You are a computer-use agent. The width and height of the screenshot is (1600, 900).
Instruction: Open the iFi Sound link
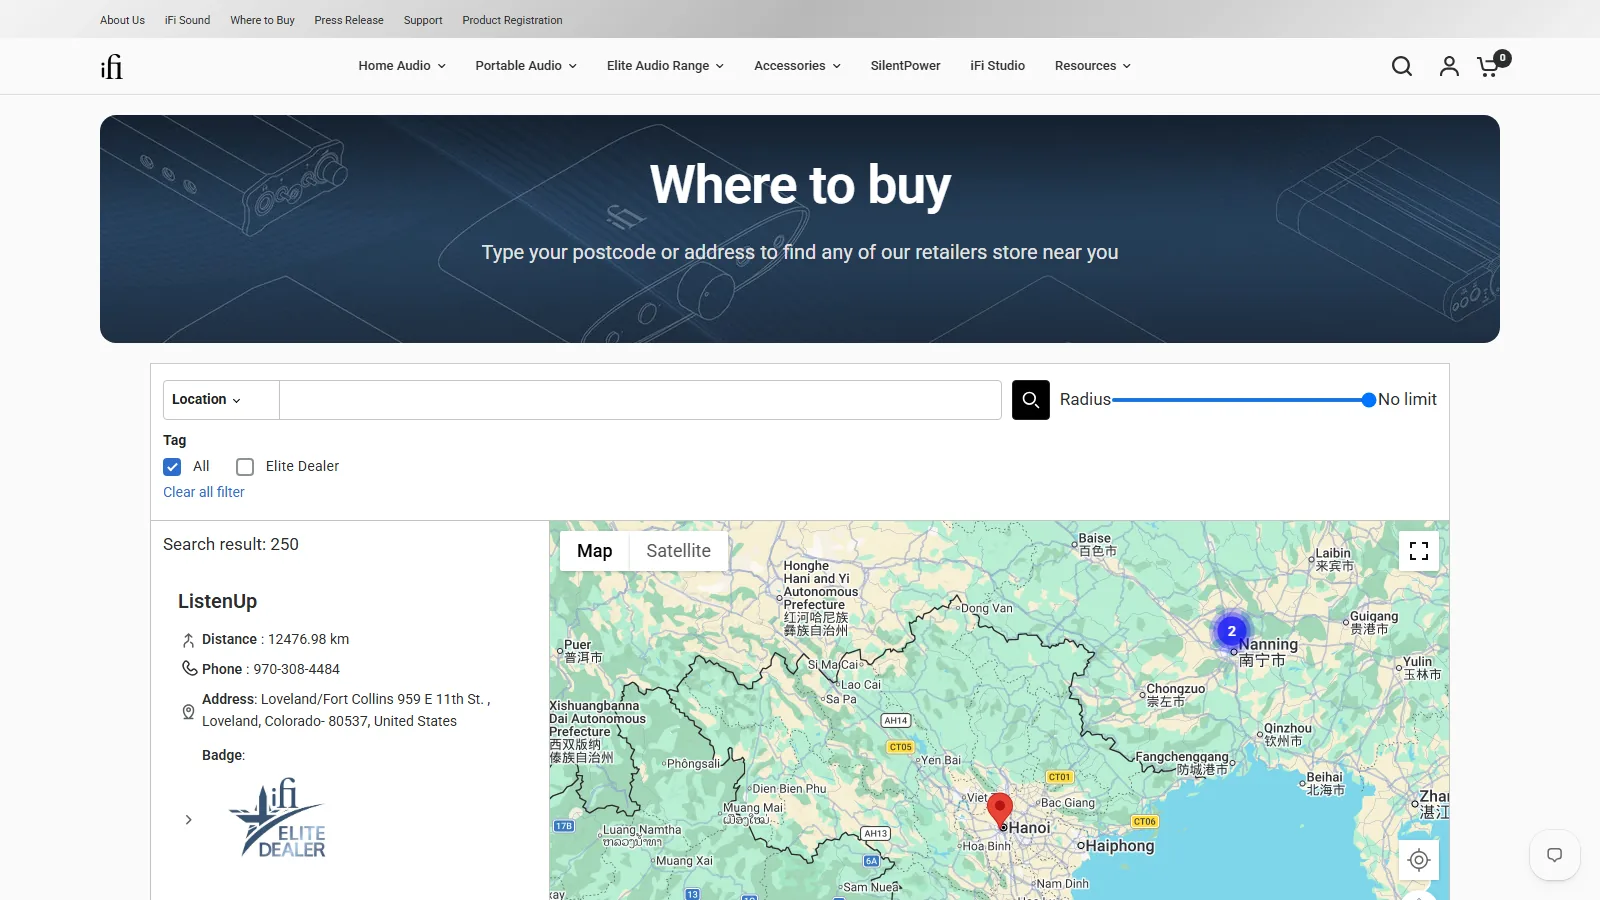click(187, 20)
